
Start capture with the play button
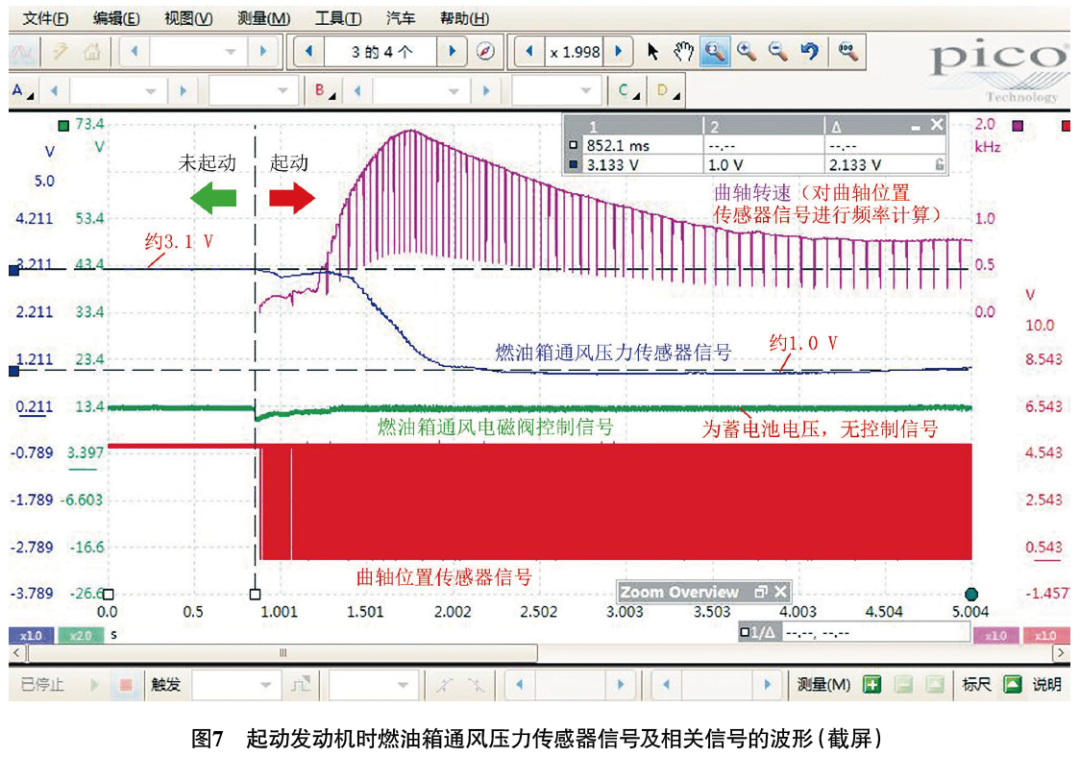(x=94, y=685)
